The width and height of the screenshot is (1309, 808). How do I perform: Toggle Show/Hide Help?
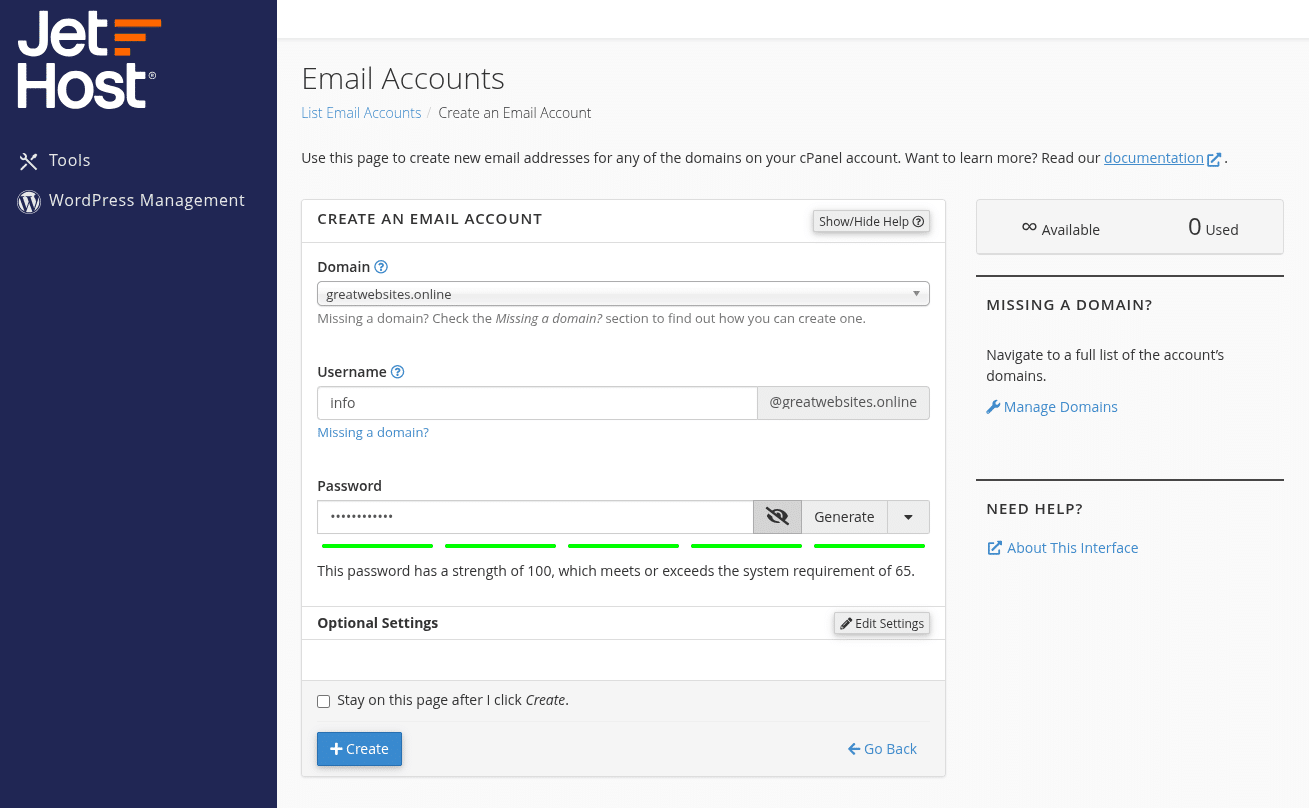pyautogui.click(x=871, y=221)
